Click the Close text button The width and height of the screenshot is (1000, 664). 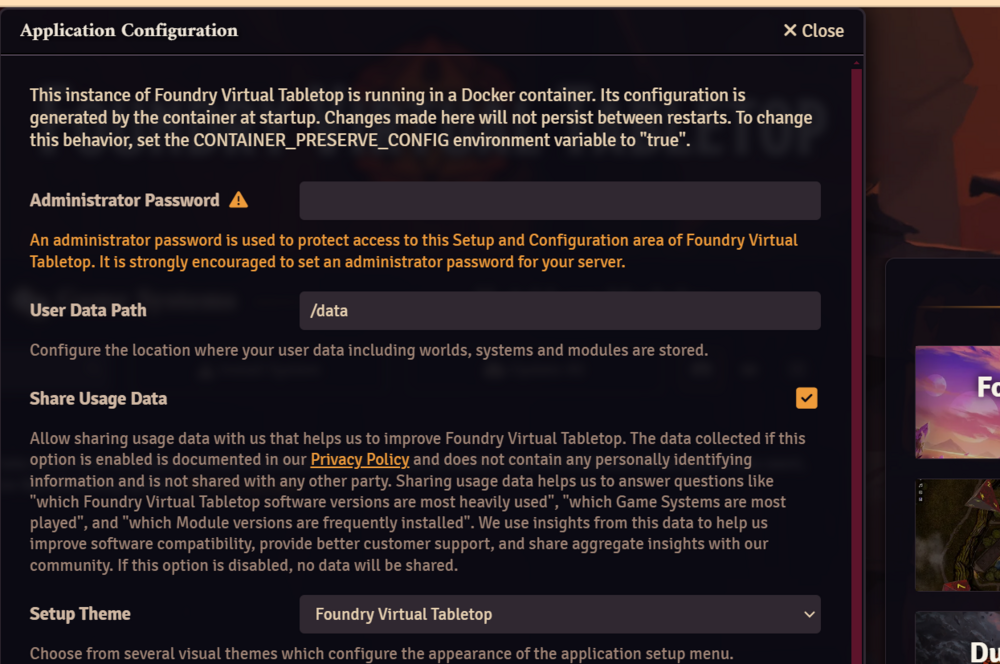(823, 31)
